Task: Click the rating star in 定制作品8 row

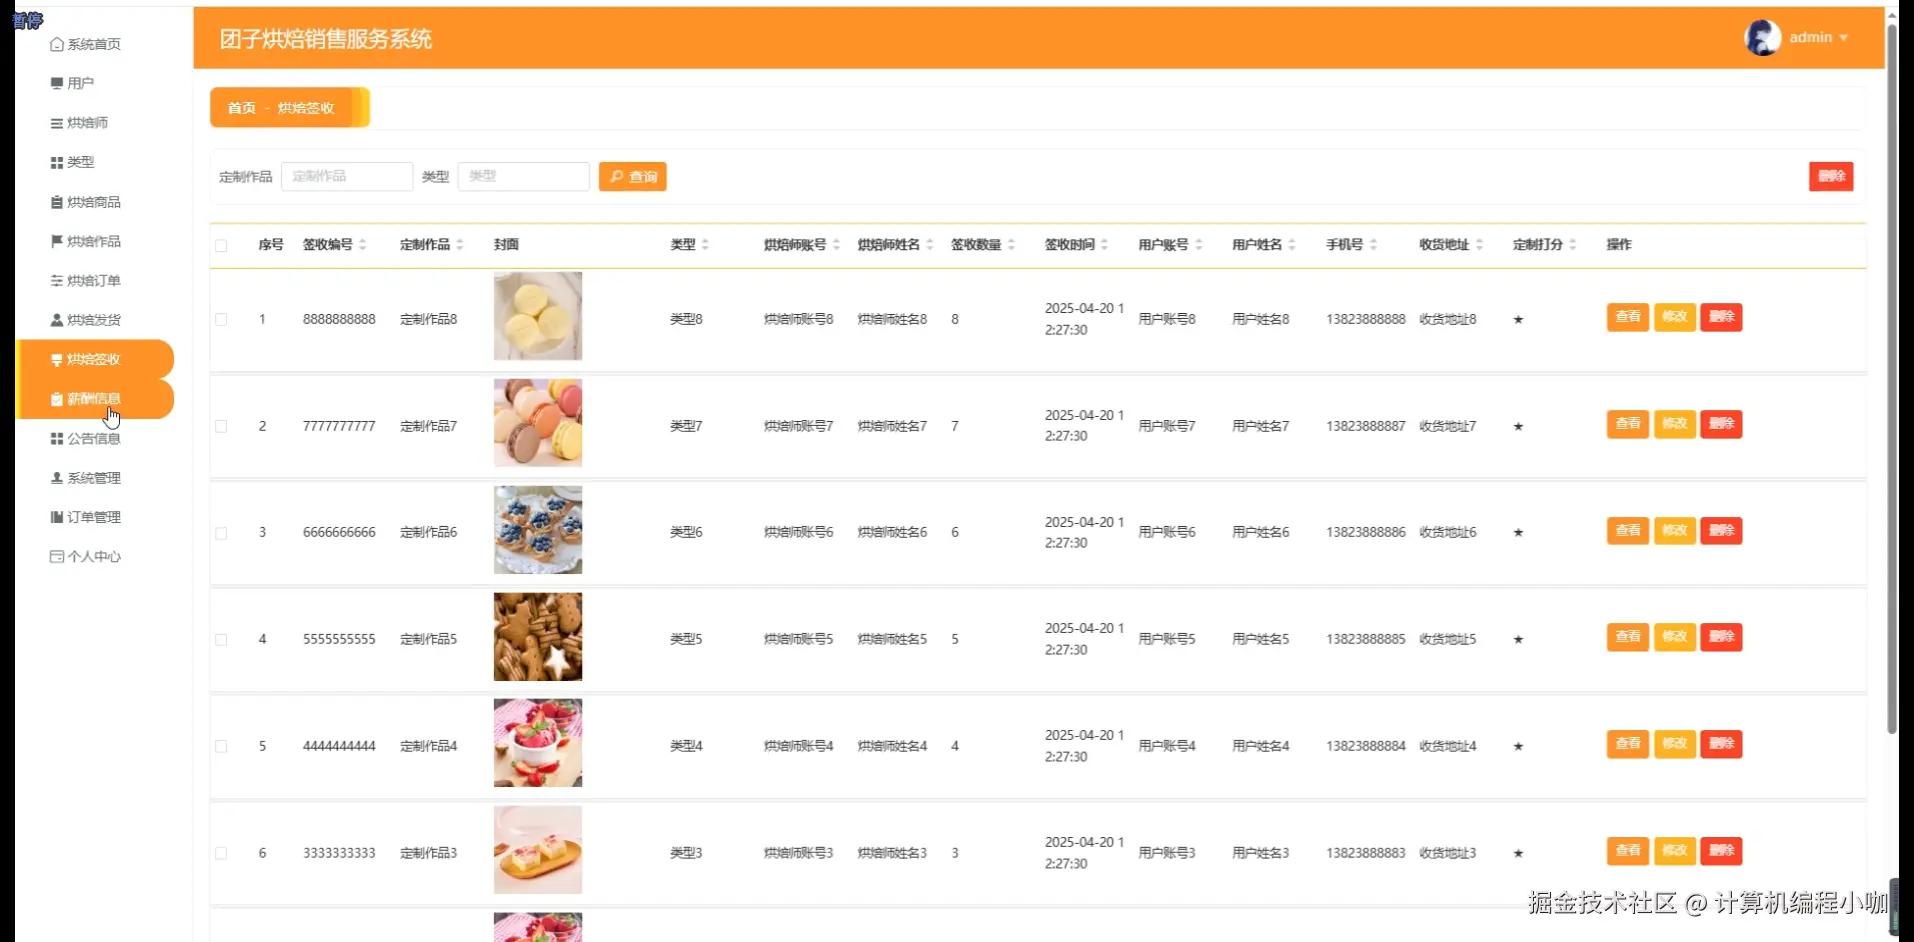Action: click(x=1518, y=320)
